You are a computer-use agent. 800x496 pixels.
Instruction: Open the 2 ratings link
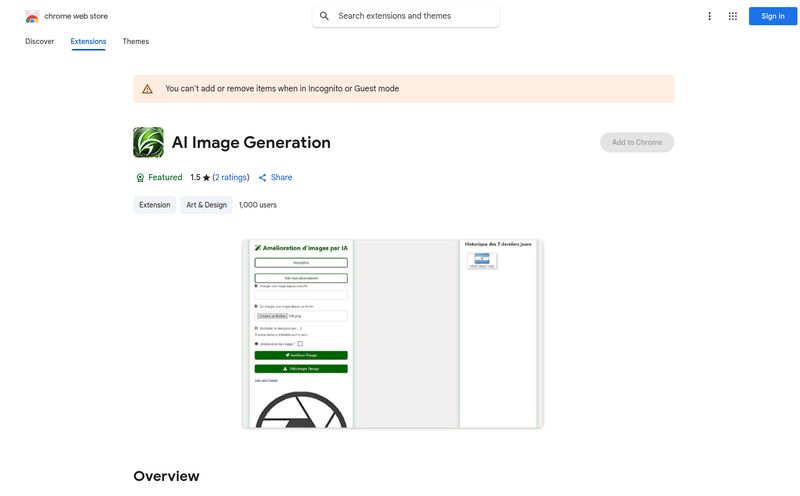click(x=231, y=178)
